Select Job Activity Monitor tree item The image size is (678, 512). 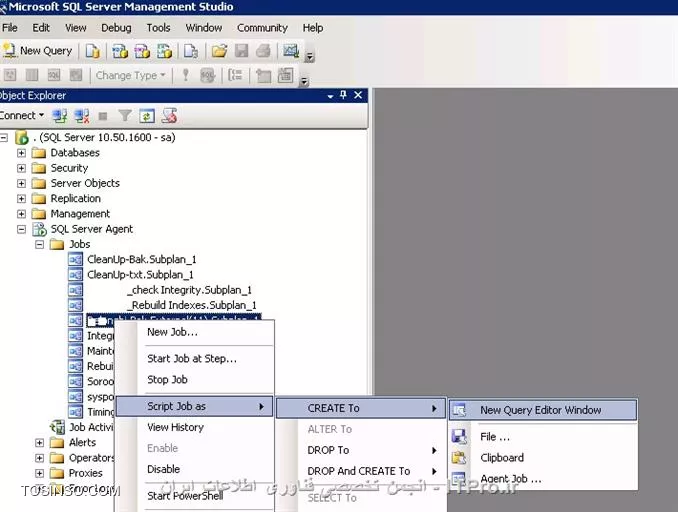[91, 427]
